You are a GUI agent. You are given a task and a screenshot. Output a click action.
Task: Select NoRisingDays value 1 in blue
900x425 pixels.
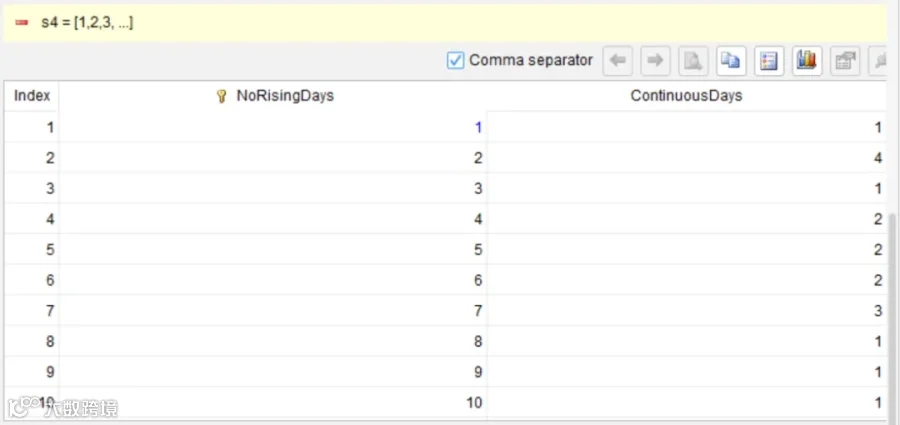tap(273, 127)
